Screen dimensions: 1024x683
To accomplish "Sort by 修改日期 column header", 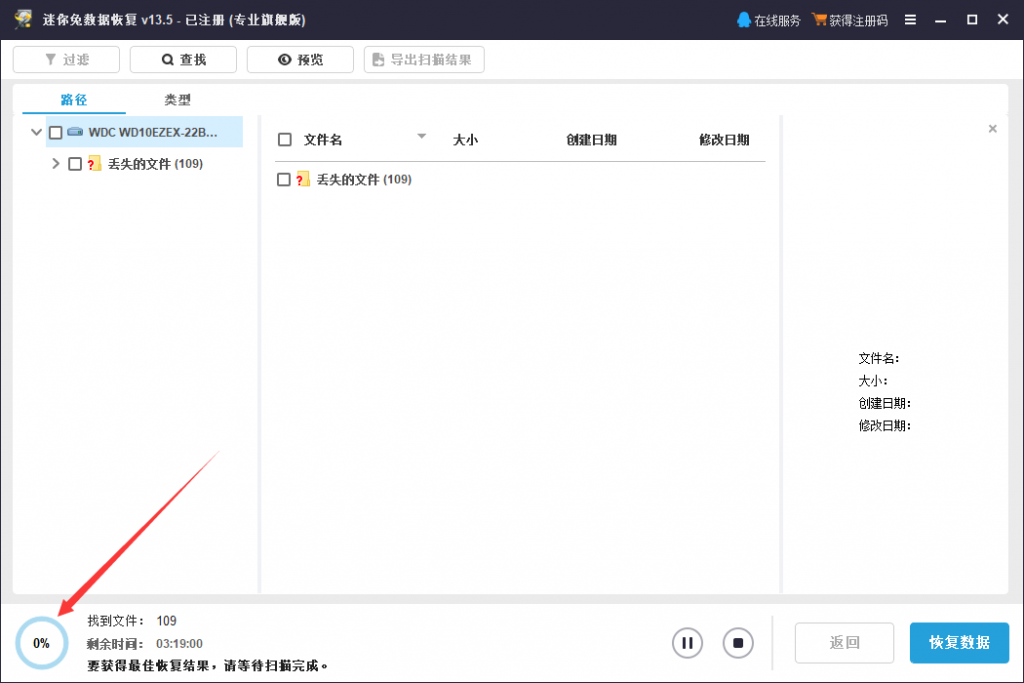I will tap(724, 140).
